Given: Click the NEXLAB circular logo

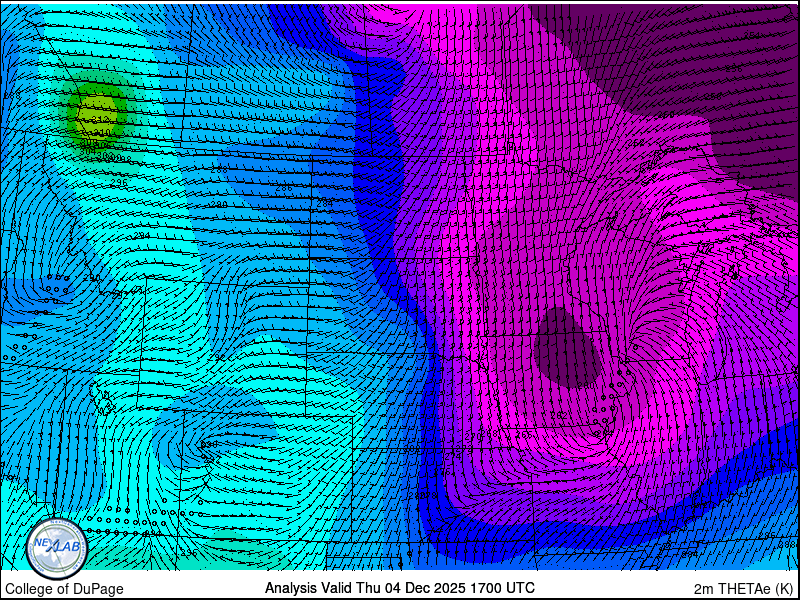Looking at the screenshot, I should (x=57, y=549).
